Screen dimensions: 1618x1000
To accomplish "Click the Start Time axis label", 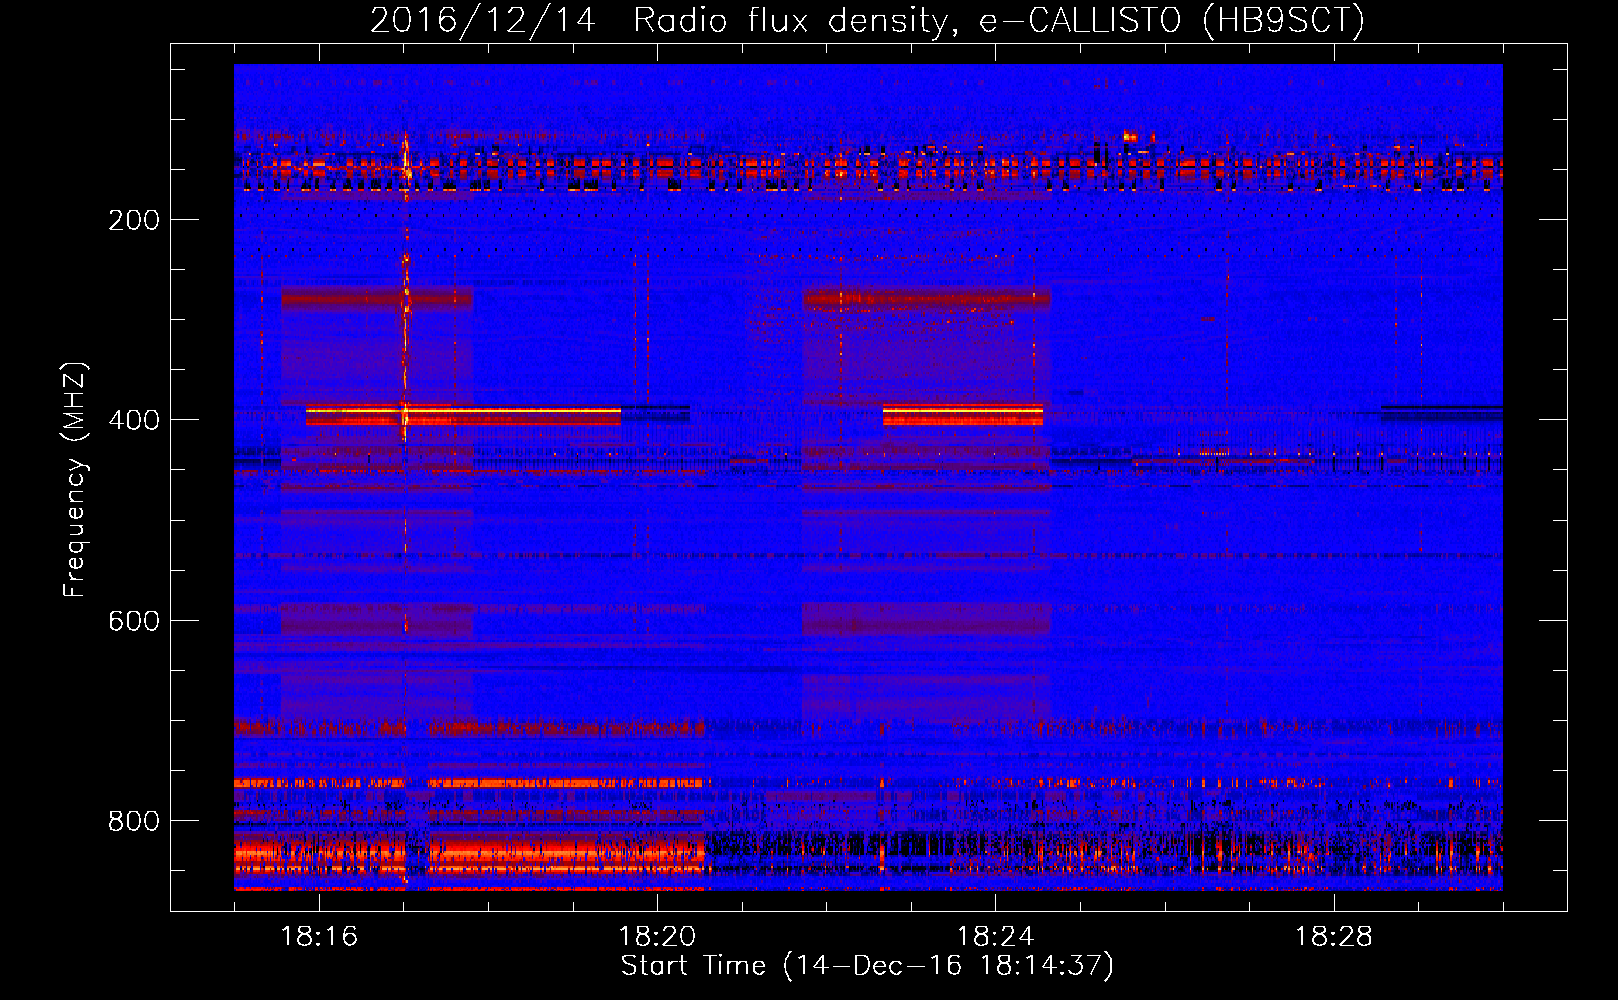I will pyautogui.click(x=867, y=966).
